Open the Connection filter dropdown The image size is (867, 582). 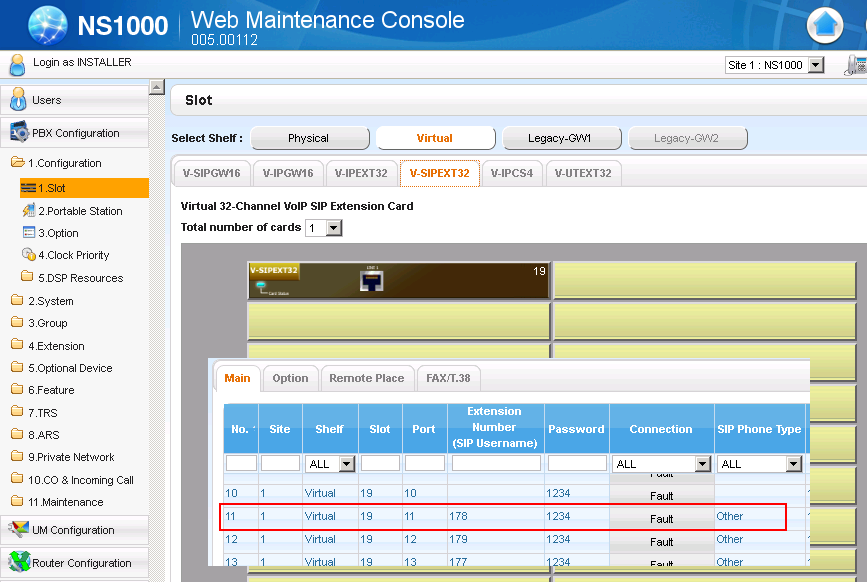coord(661,464)
